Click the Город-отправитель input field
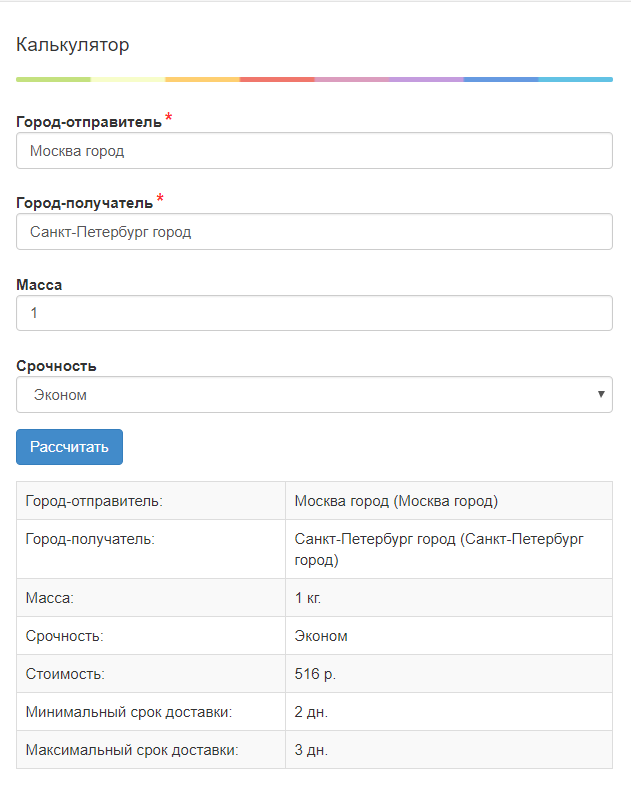631x789 pixels. pyautogui.click(x=314, y=150)
